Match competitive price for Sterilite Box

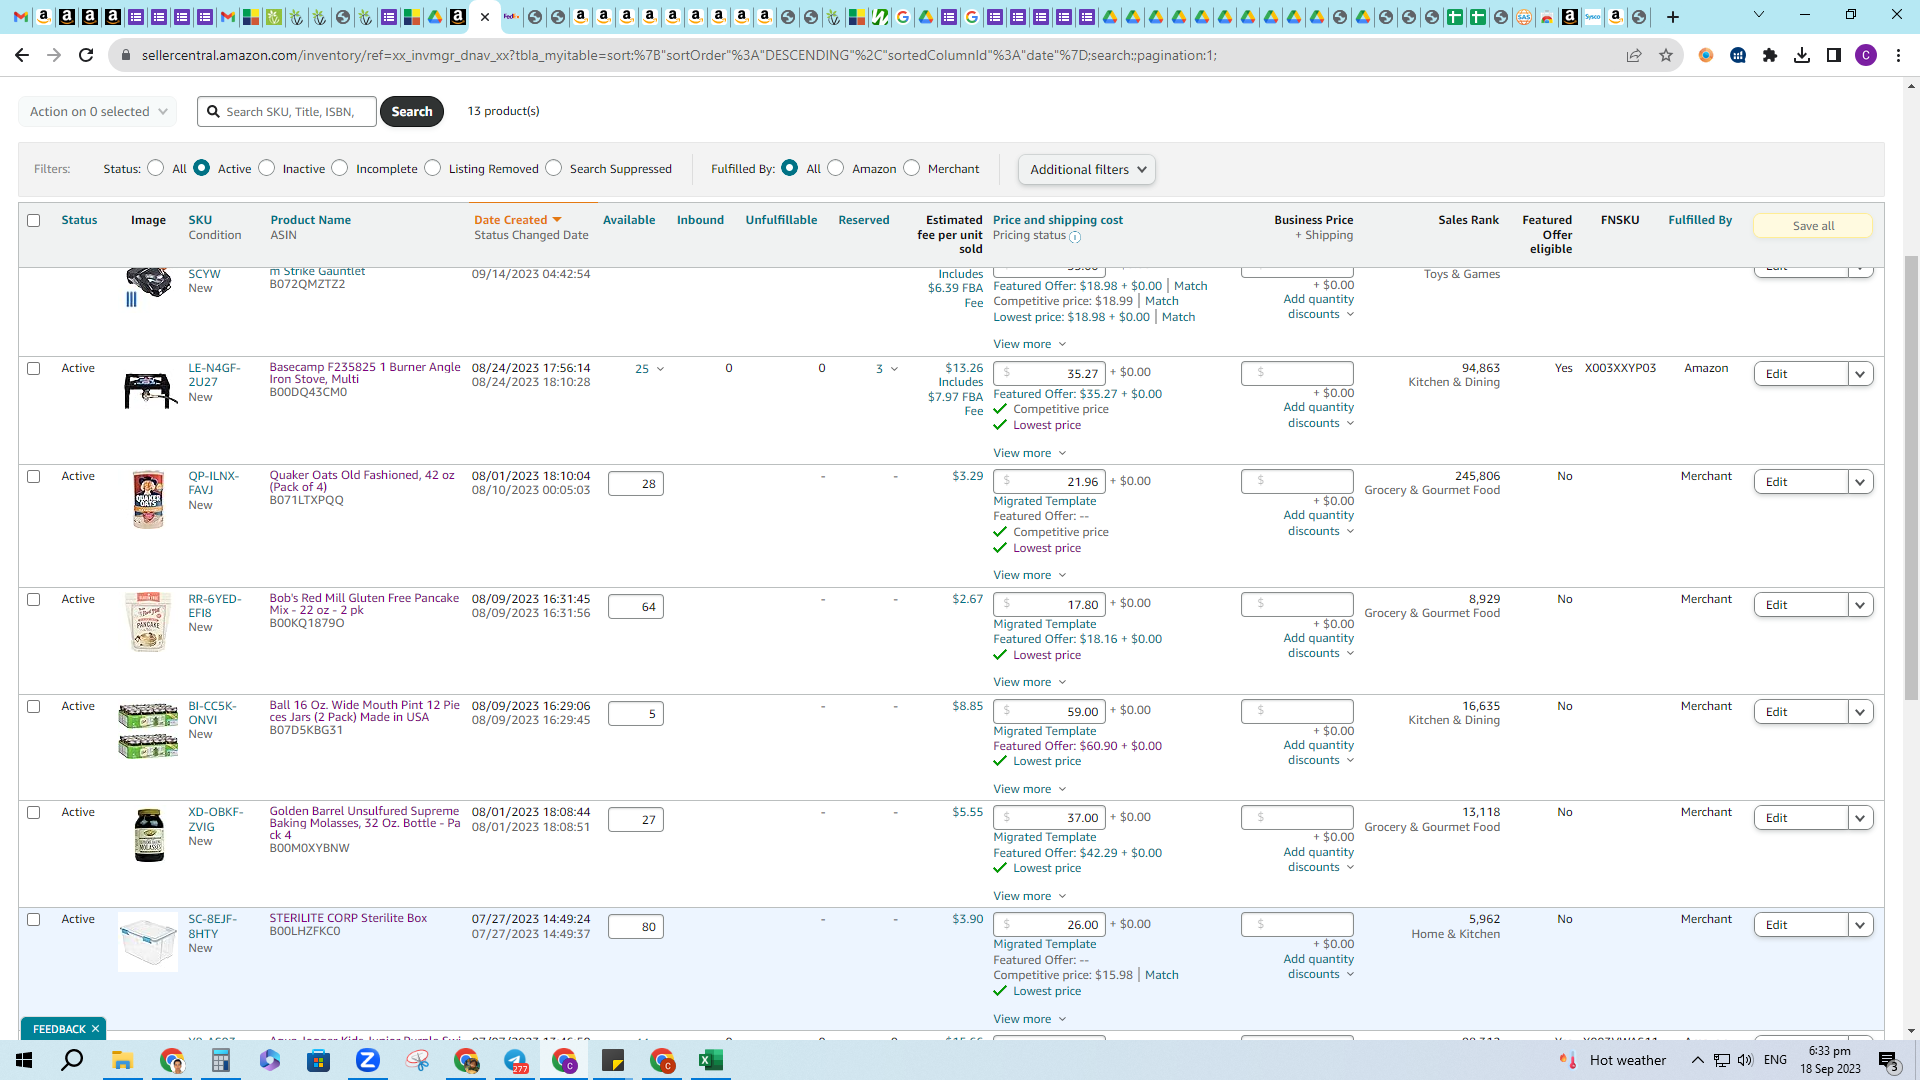1162,975
